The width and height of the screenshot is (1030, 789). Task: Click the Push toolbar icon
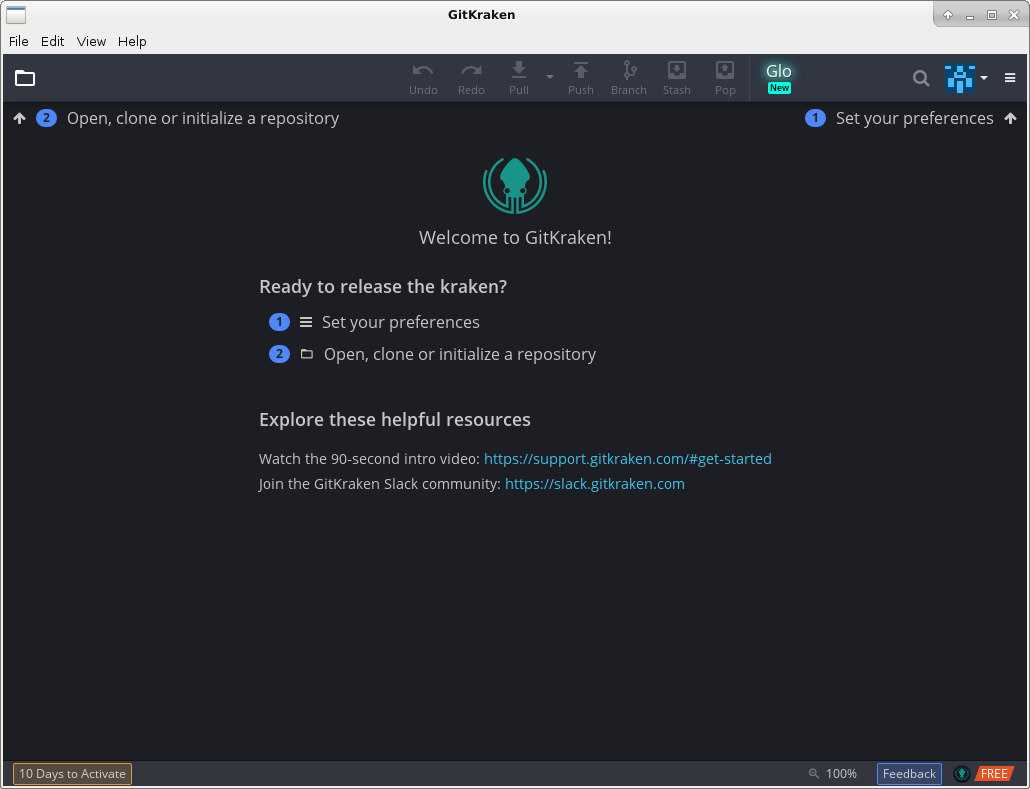pos(581,79)
